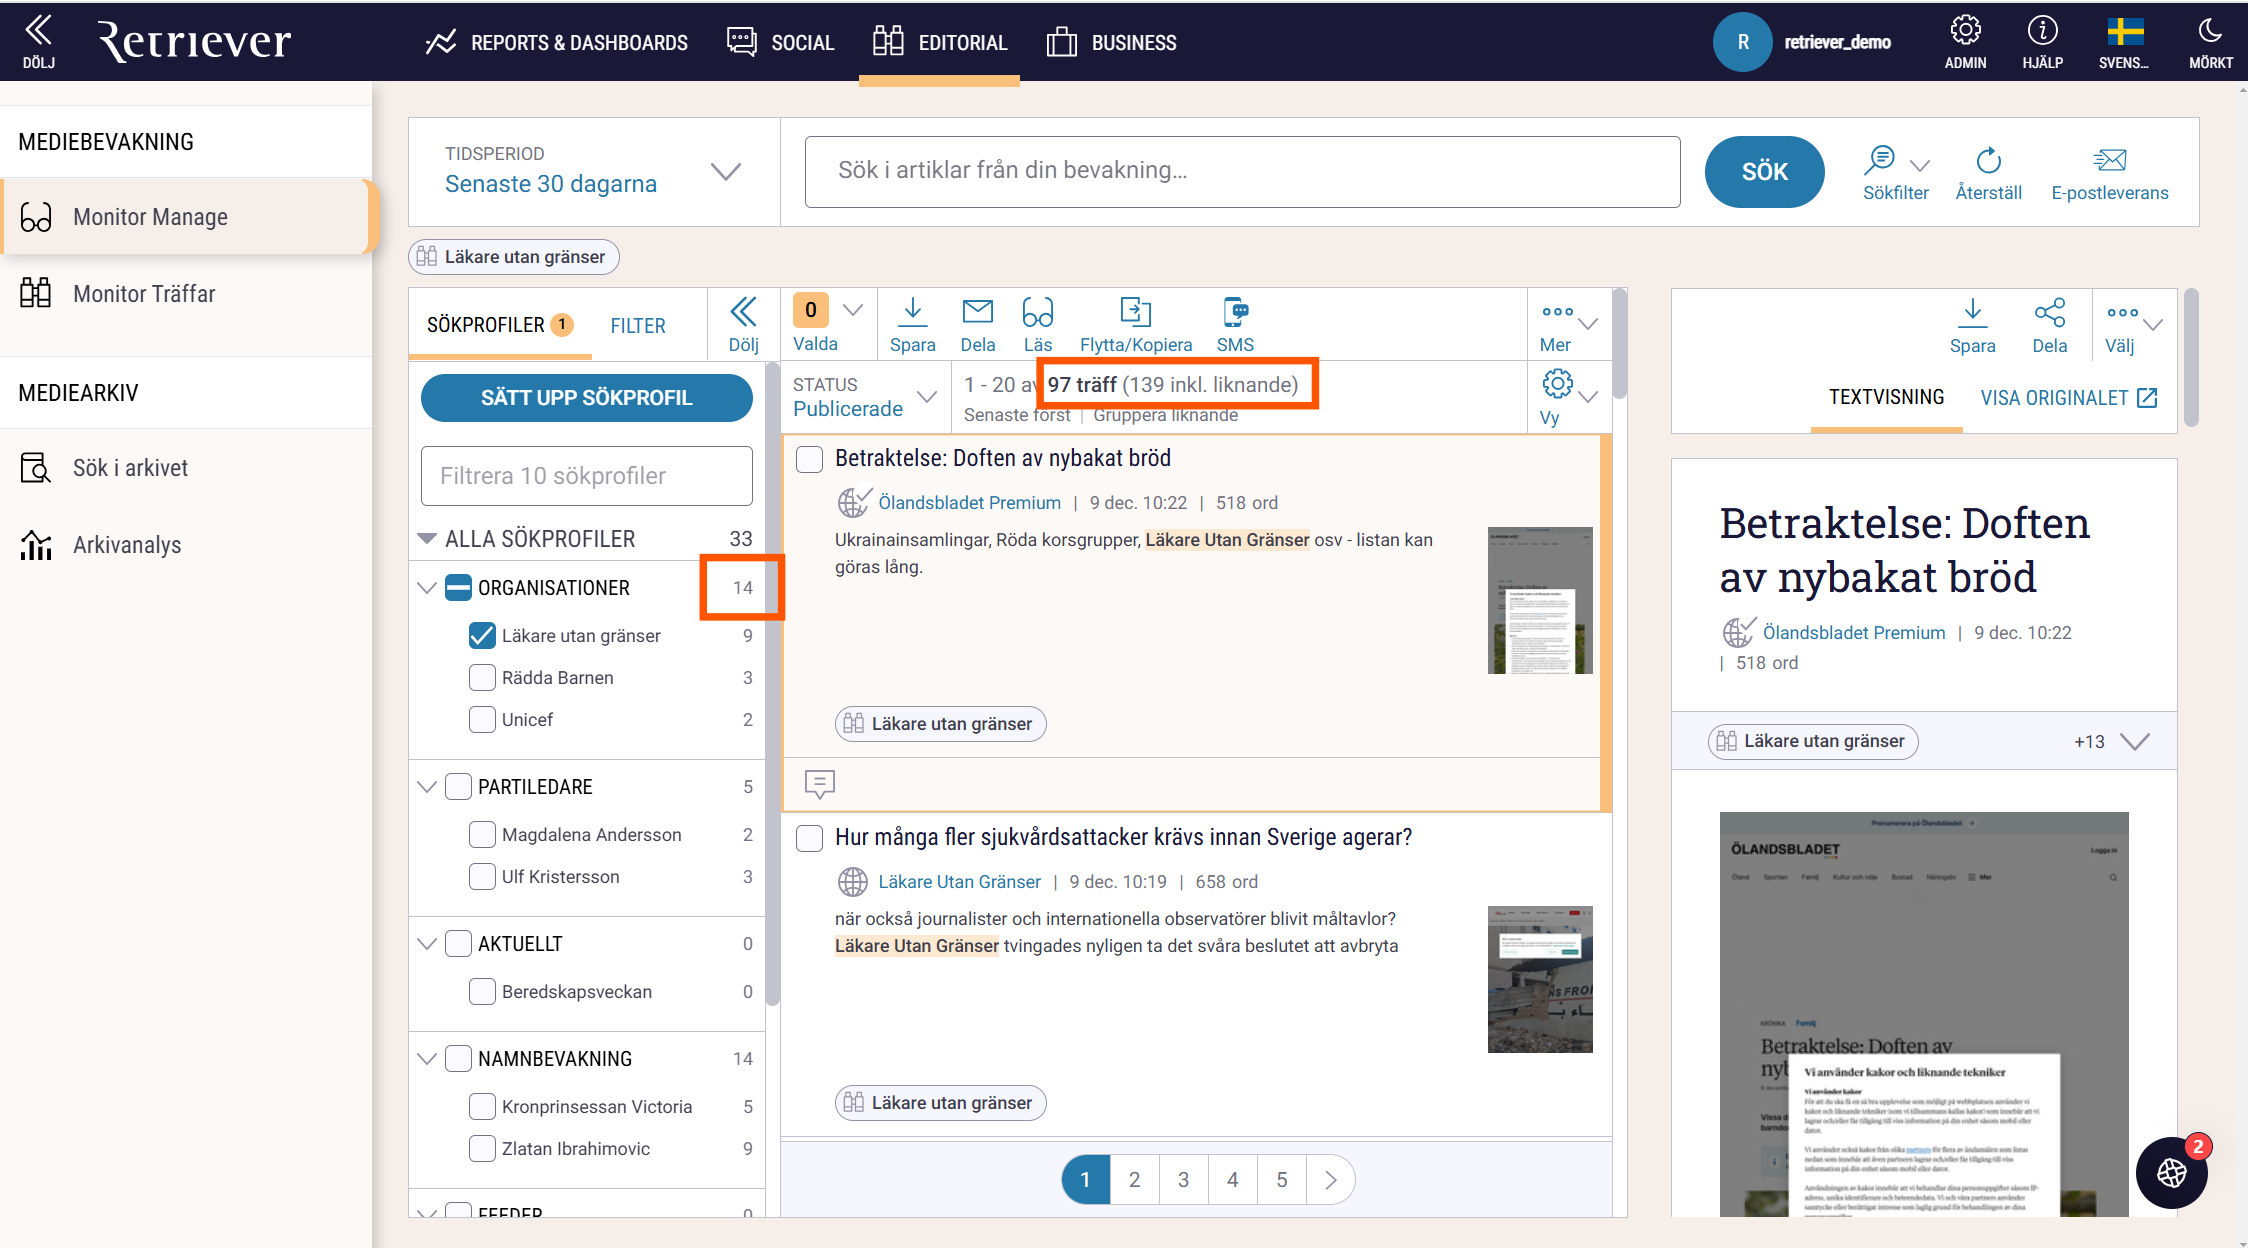
Task: Open VISA ORIGINALET link
Action: coord(2069,397)
